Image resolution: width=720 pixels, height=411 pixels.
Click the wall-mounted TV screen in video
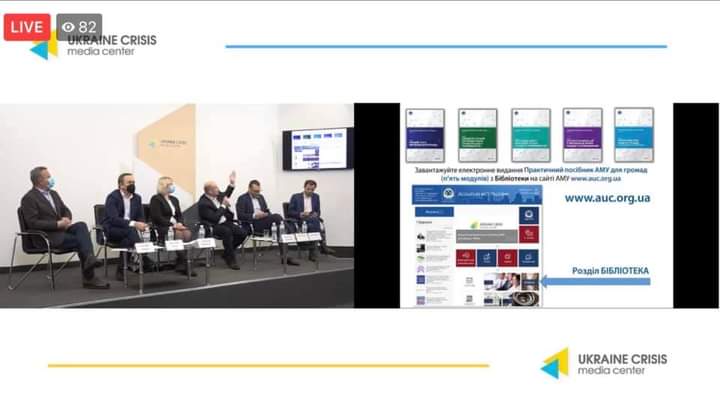(x=318, y=149)
